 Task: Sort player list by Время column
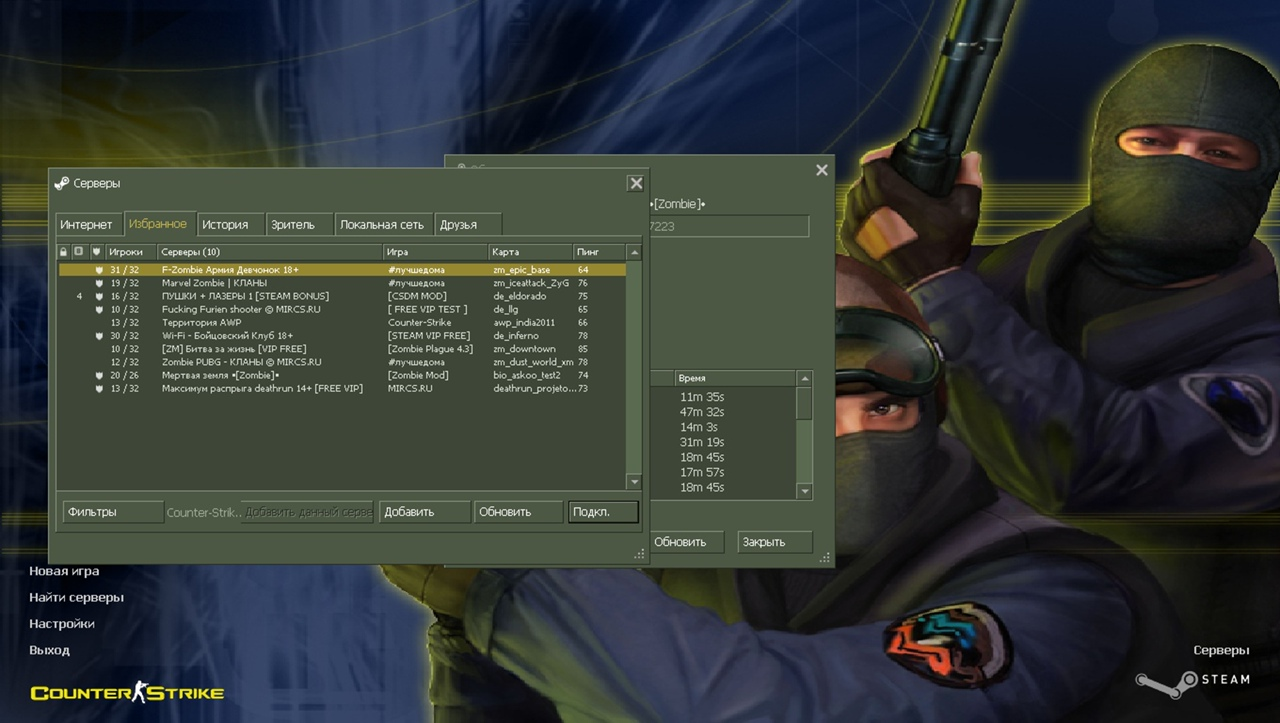(x=735, y=379)
